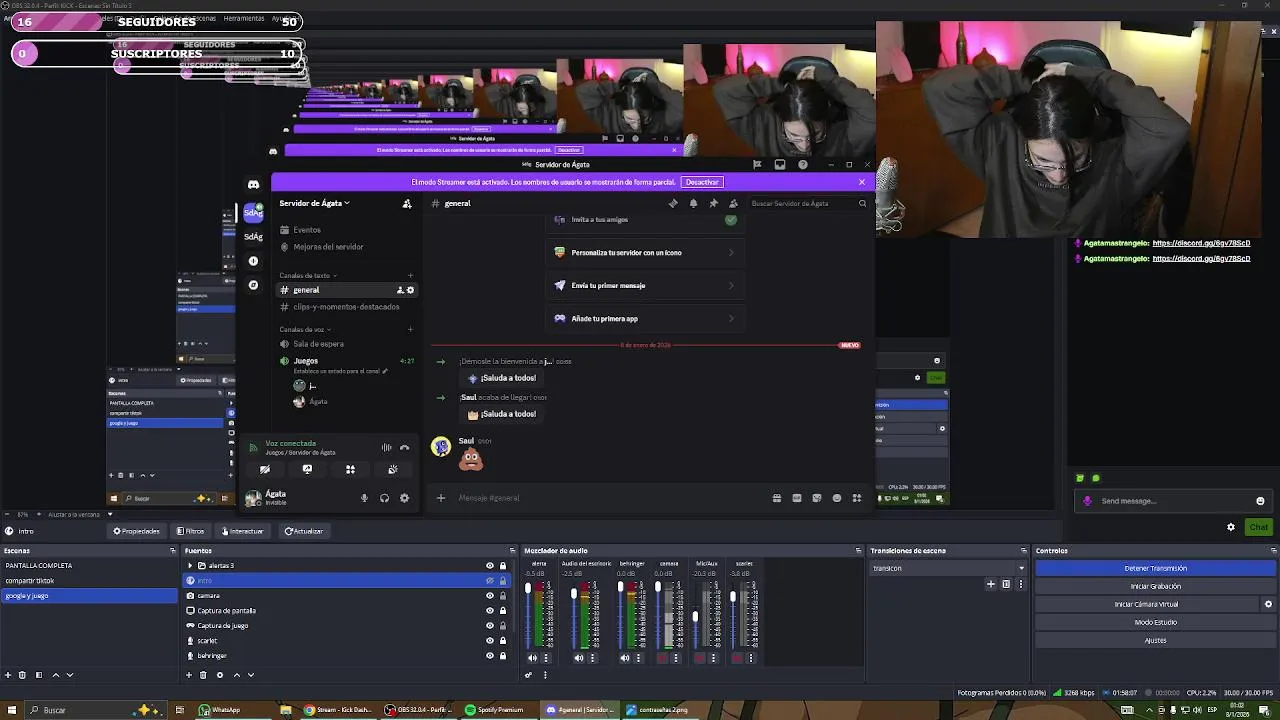The image size is (1280, 720).
Task: Toggle visibility of alertas 3 source
Action: 490,566
